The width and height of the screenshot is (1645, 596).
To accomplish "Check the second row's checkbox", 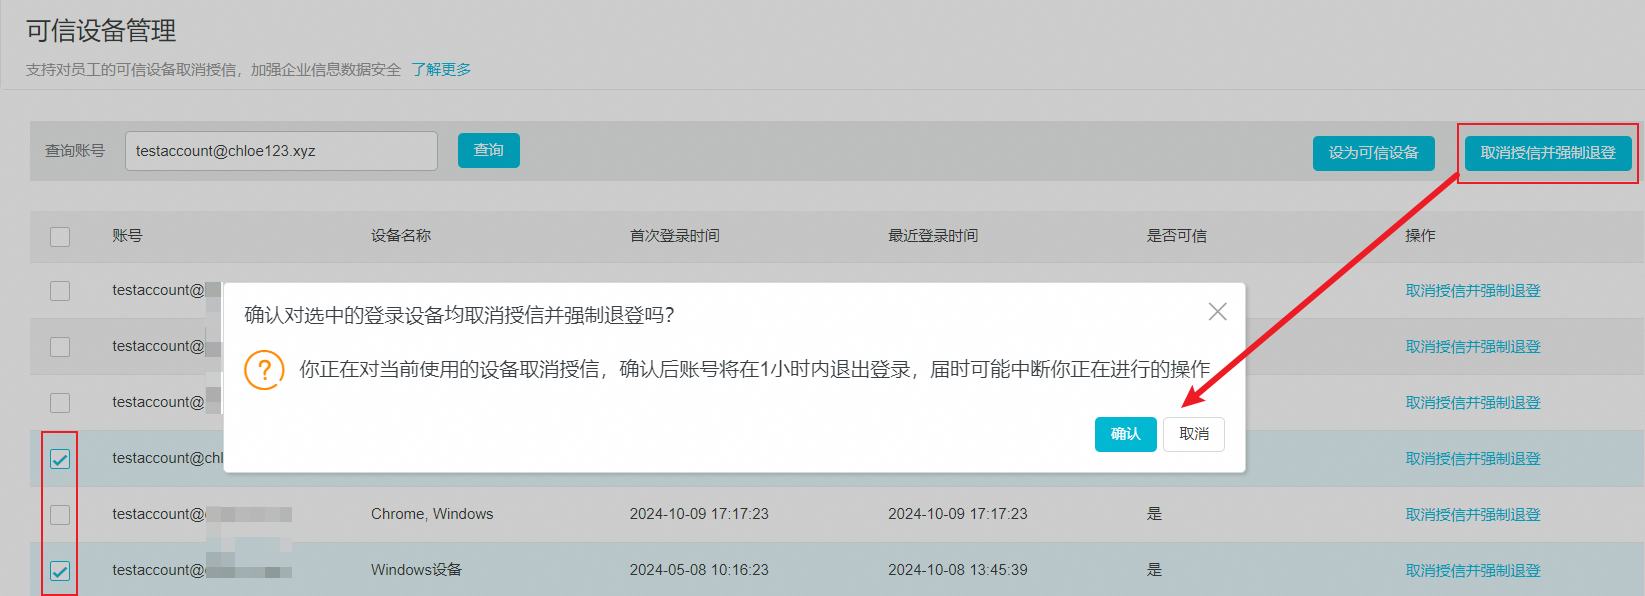I will (x=60, y=347).
